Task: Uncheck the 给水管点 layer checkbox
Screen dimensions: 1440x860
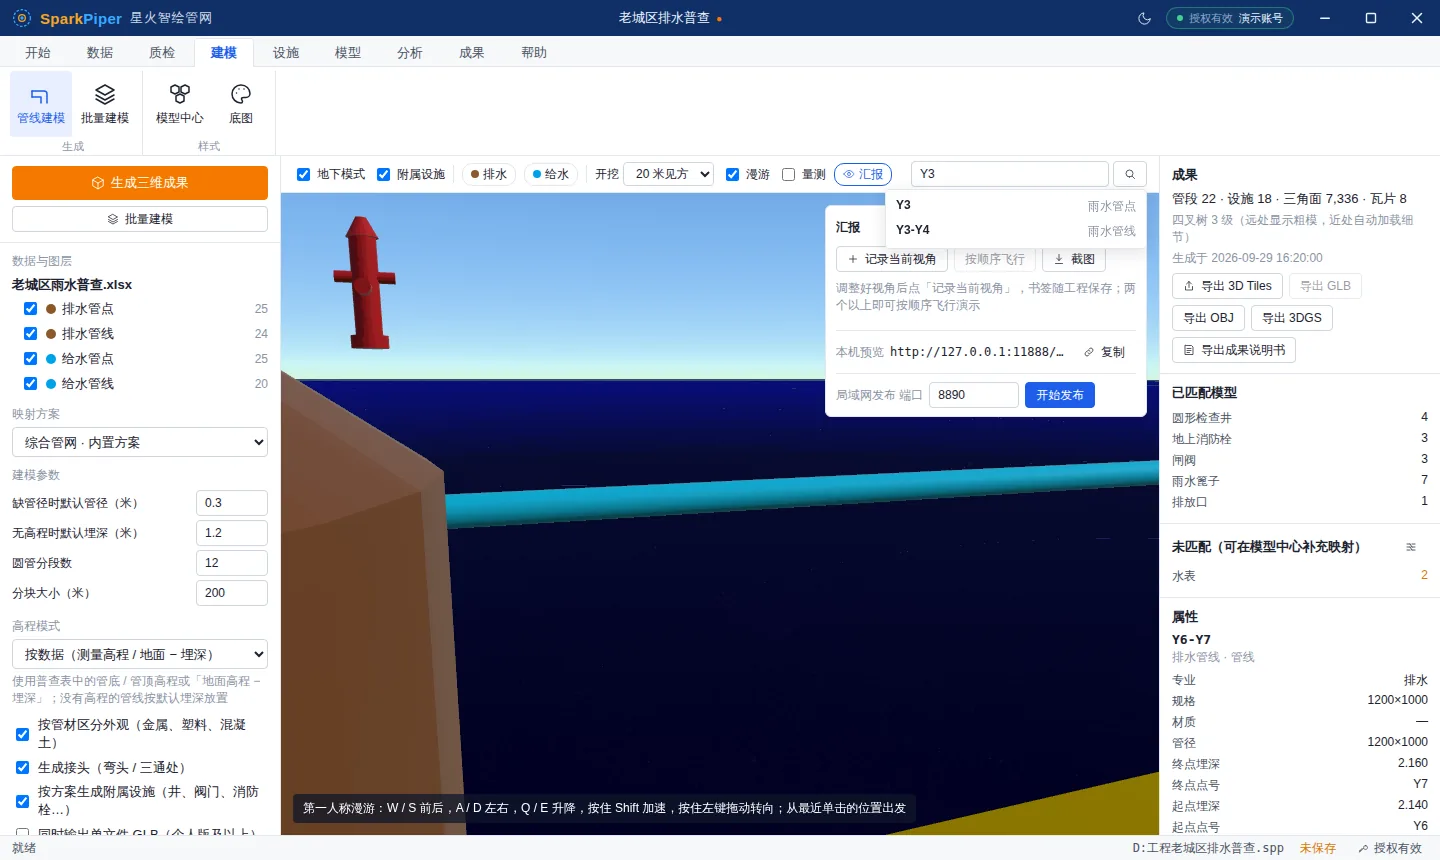Action: [x=31, y=359]
